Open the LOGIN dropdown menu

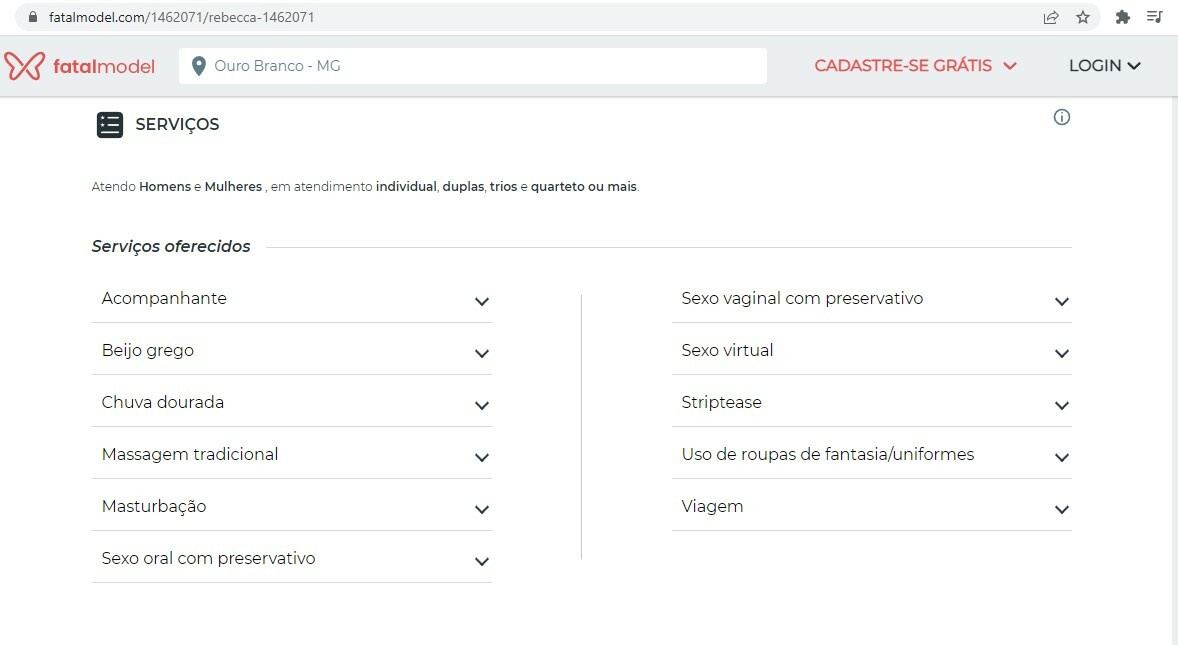(1104, 66)
